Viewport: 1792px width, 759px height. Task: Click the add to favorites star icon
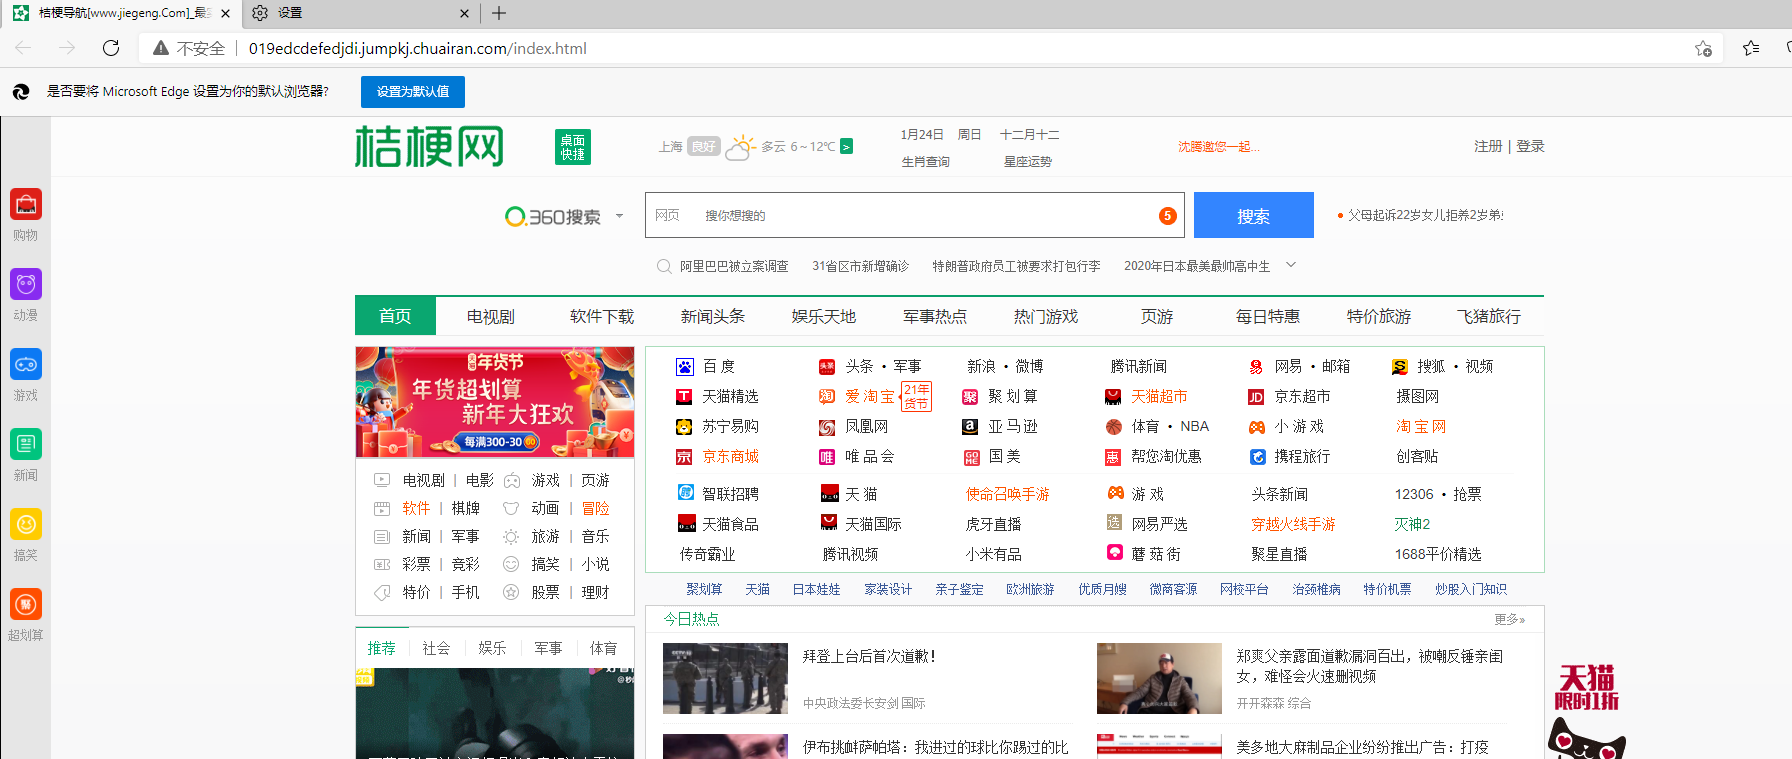[x=1703, y=48]
